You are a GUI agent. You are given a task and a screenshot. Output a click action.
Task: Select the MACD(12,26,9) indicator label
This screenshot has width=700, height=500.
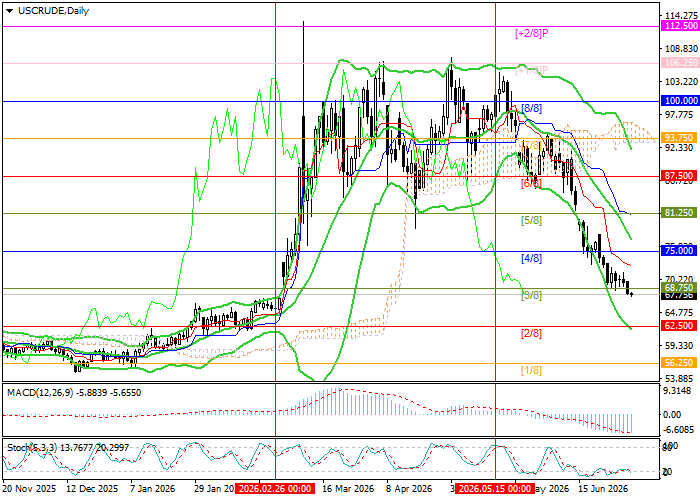point(41,393)
